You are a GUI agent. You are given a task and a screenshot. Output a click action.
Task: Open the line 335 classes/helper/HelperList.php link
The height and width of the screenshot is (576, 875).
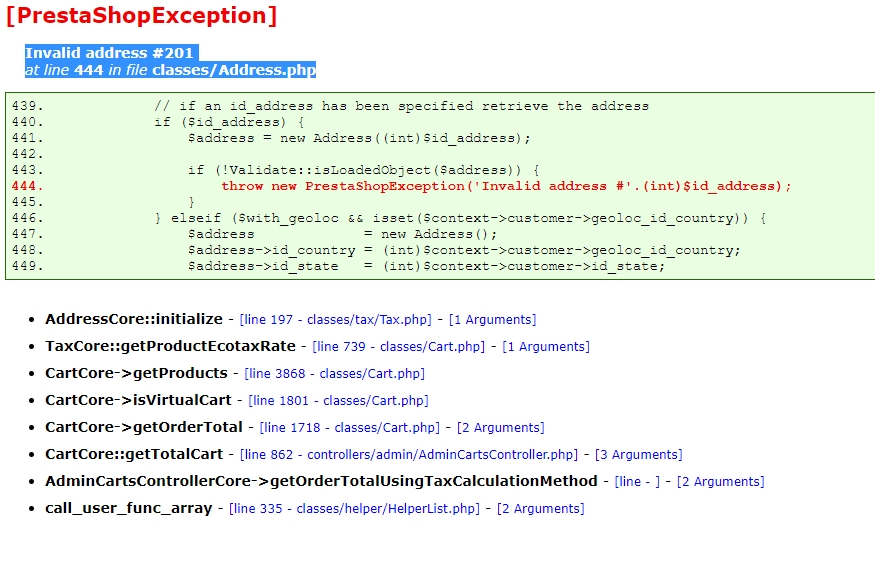coord(354,508)
